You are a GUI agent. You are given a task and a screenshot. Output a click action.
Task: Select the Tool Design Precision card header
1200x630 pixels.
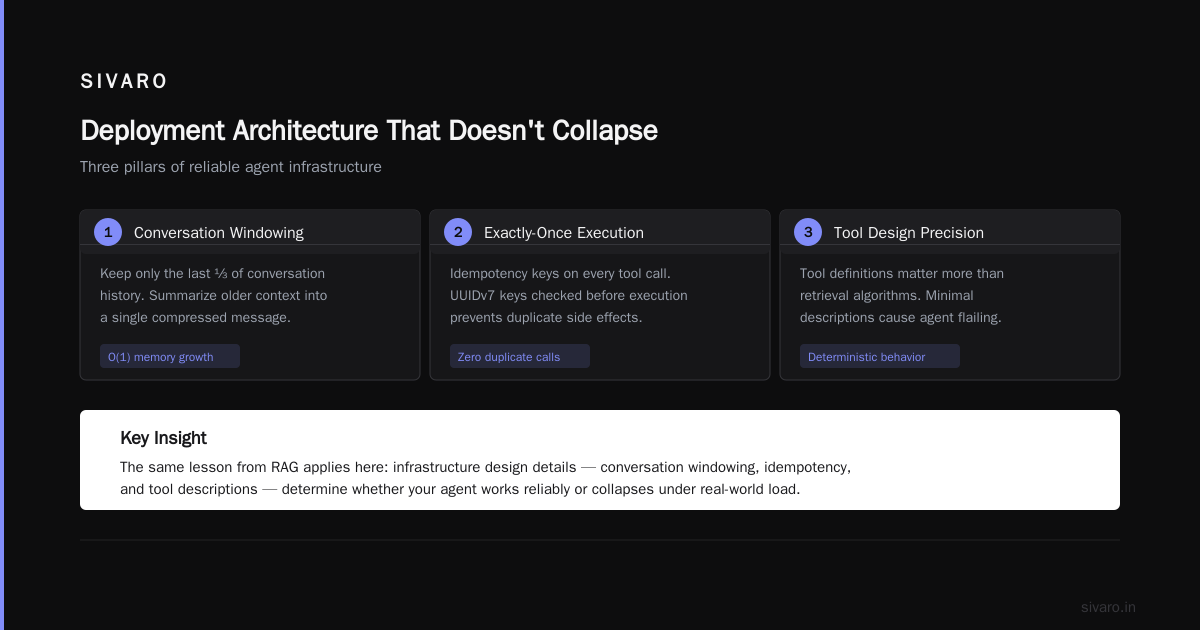pyautogui.click(x=950, y=232)
